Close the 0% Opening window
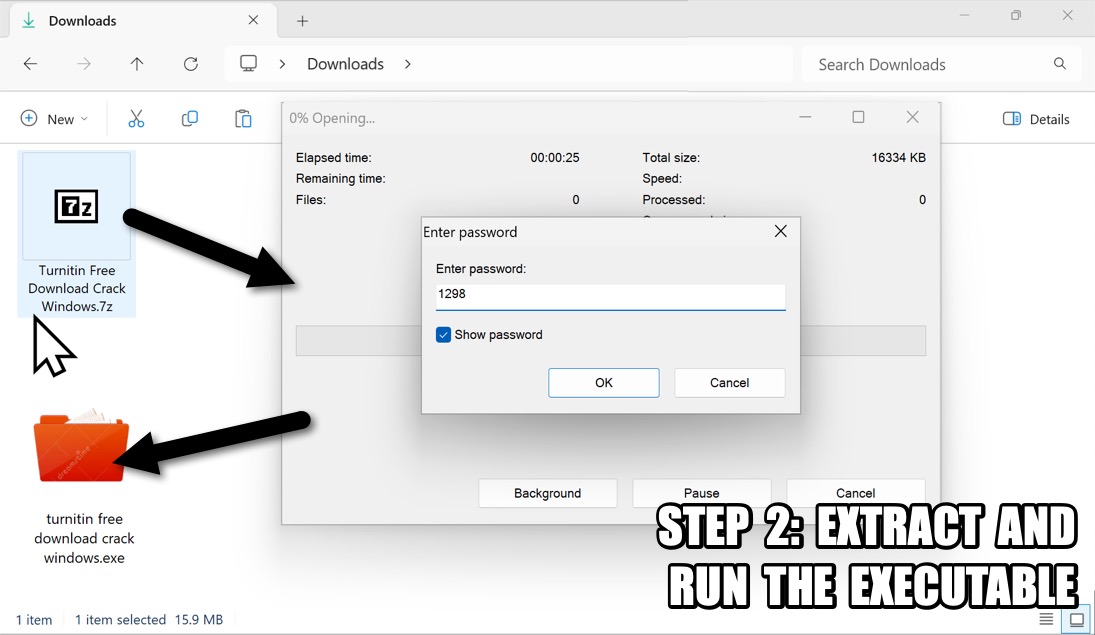1095x635 pixels. tap(912, 117)
